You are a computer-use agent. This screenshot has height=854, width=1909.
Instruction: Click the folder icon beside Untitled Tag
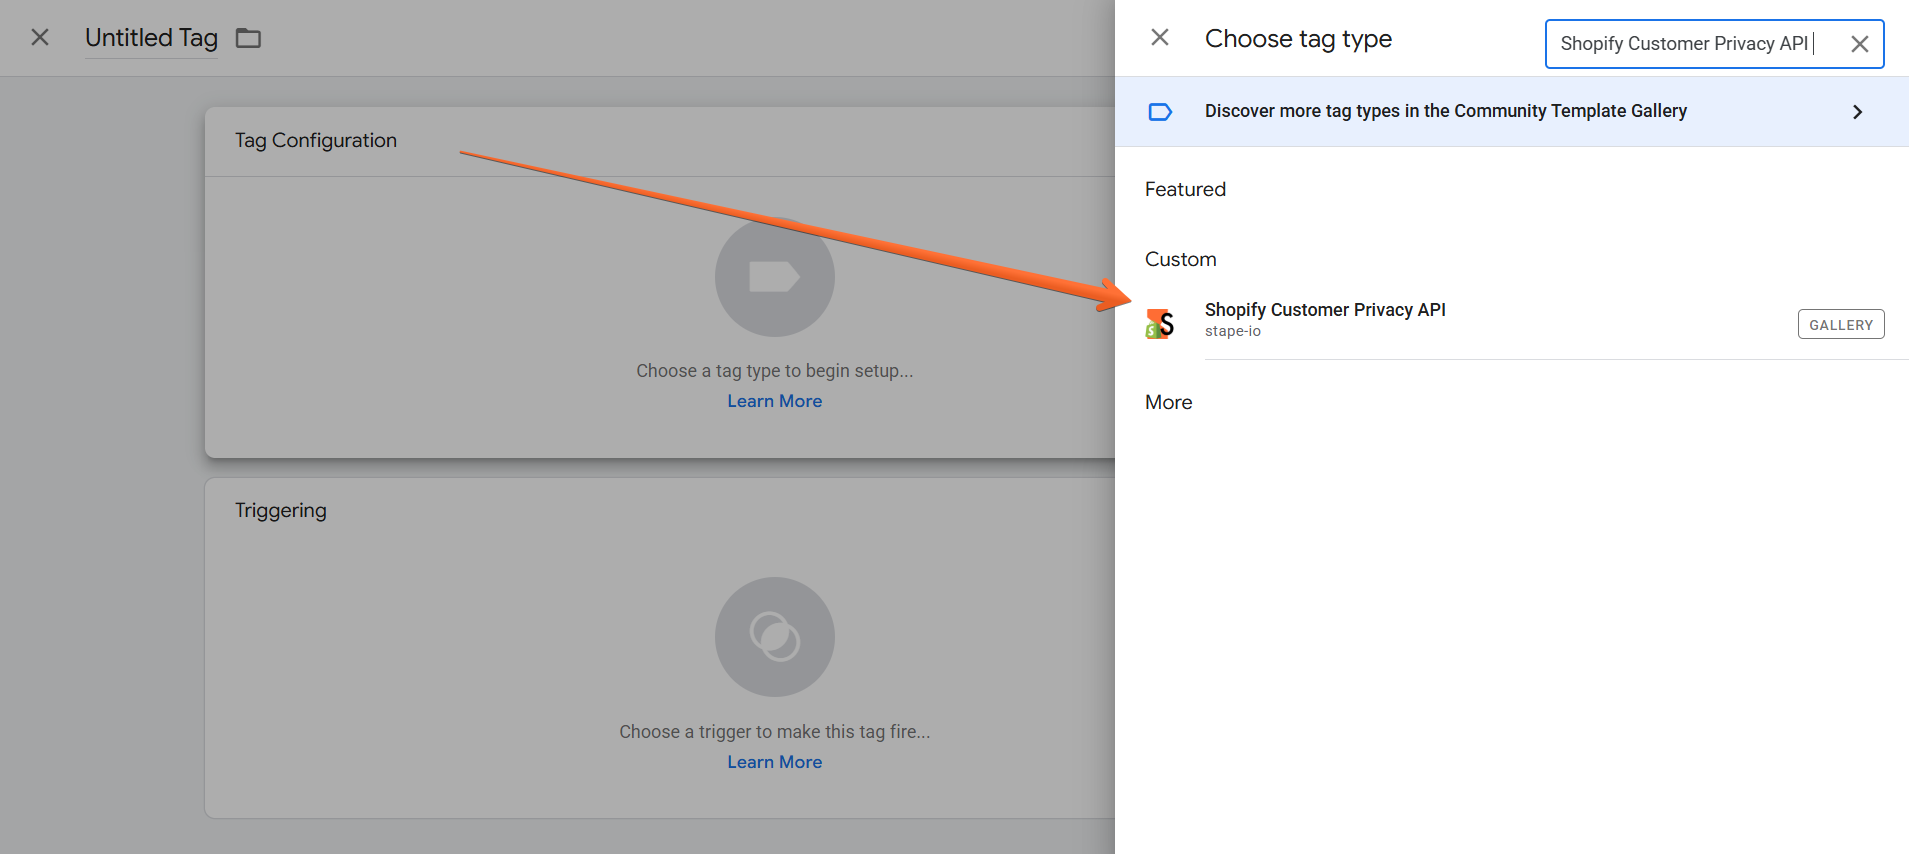pos(248,38)
